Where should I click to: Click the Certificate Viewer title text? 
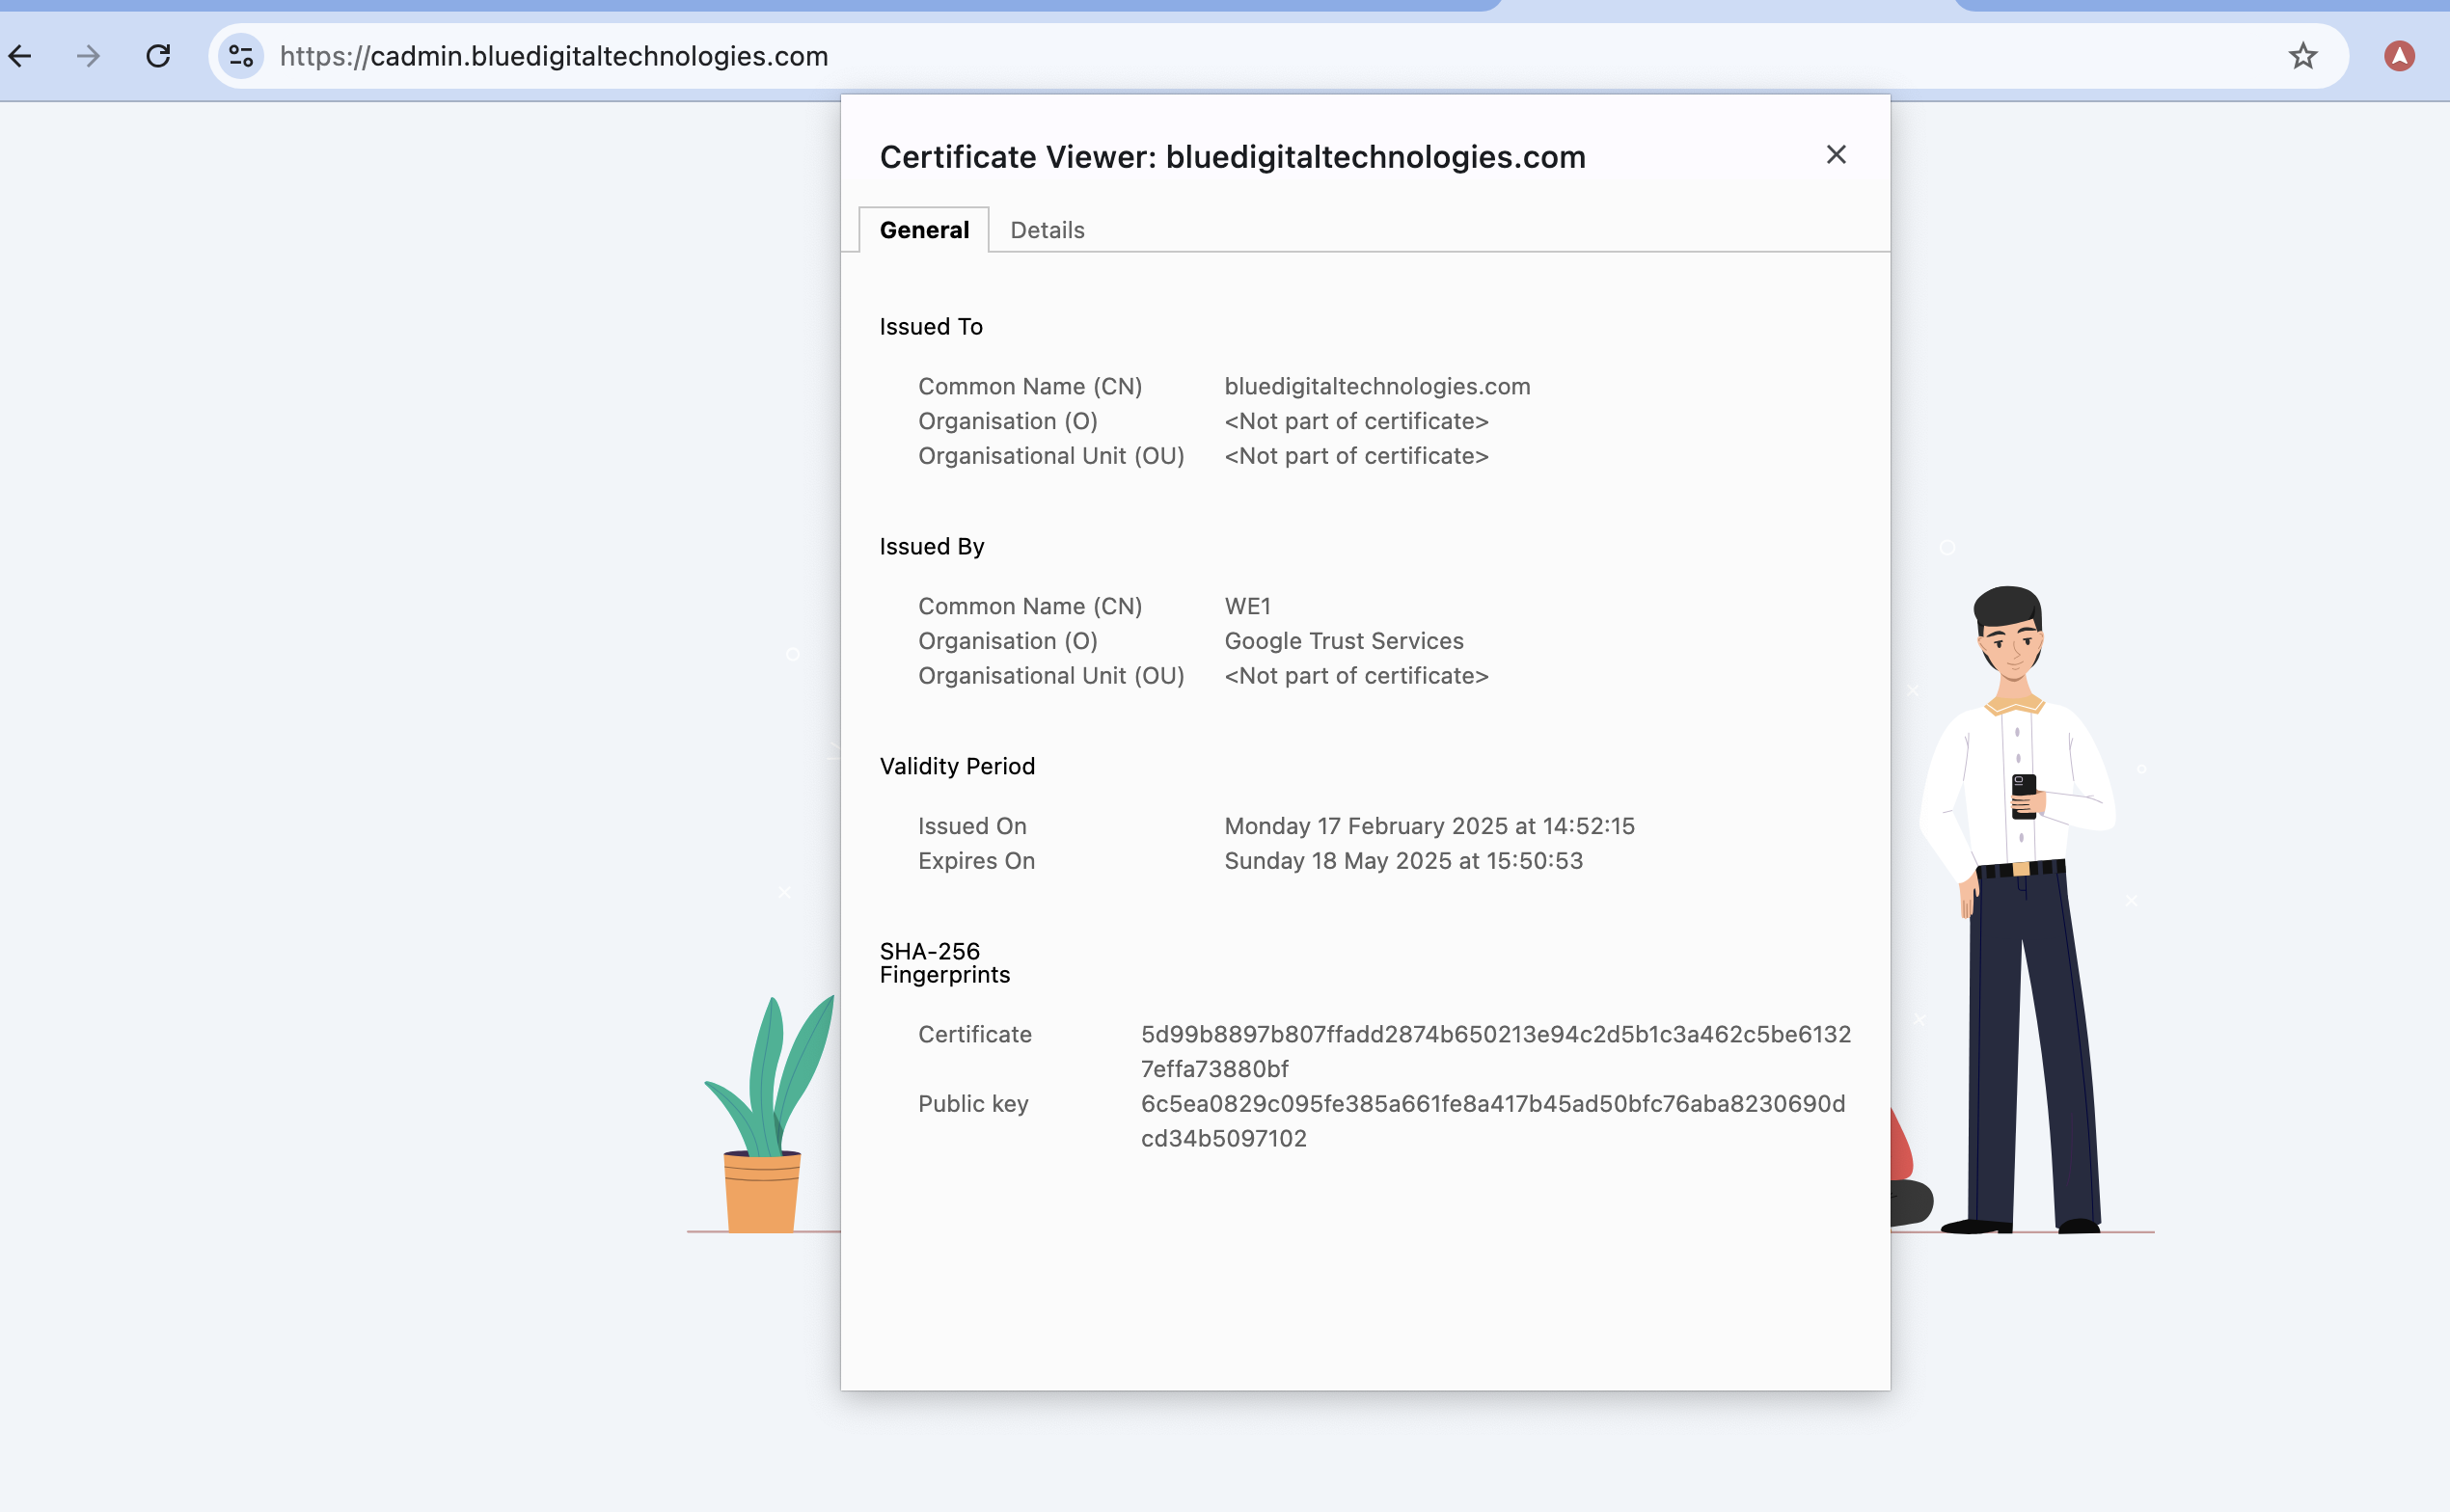[1231, 157]
